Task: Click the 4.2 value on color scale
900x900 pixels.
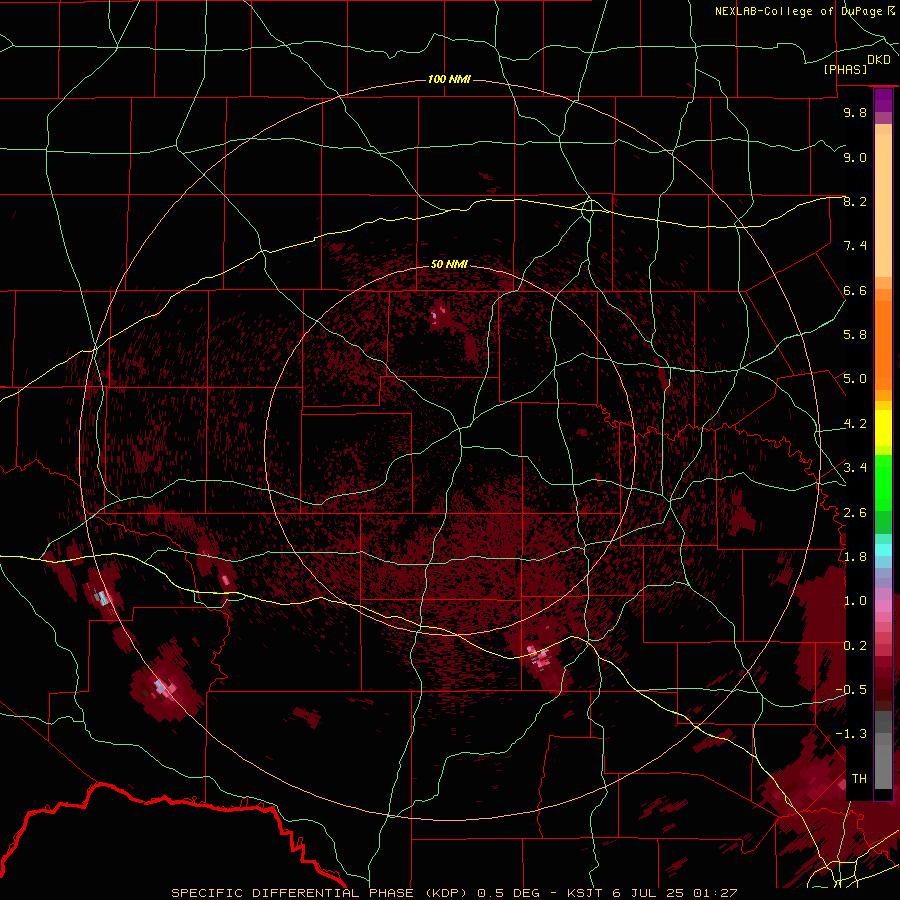Action: click(855, 424)
